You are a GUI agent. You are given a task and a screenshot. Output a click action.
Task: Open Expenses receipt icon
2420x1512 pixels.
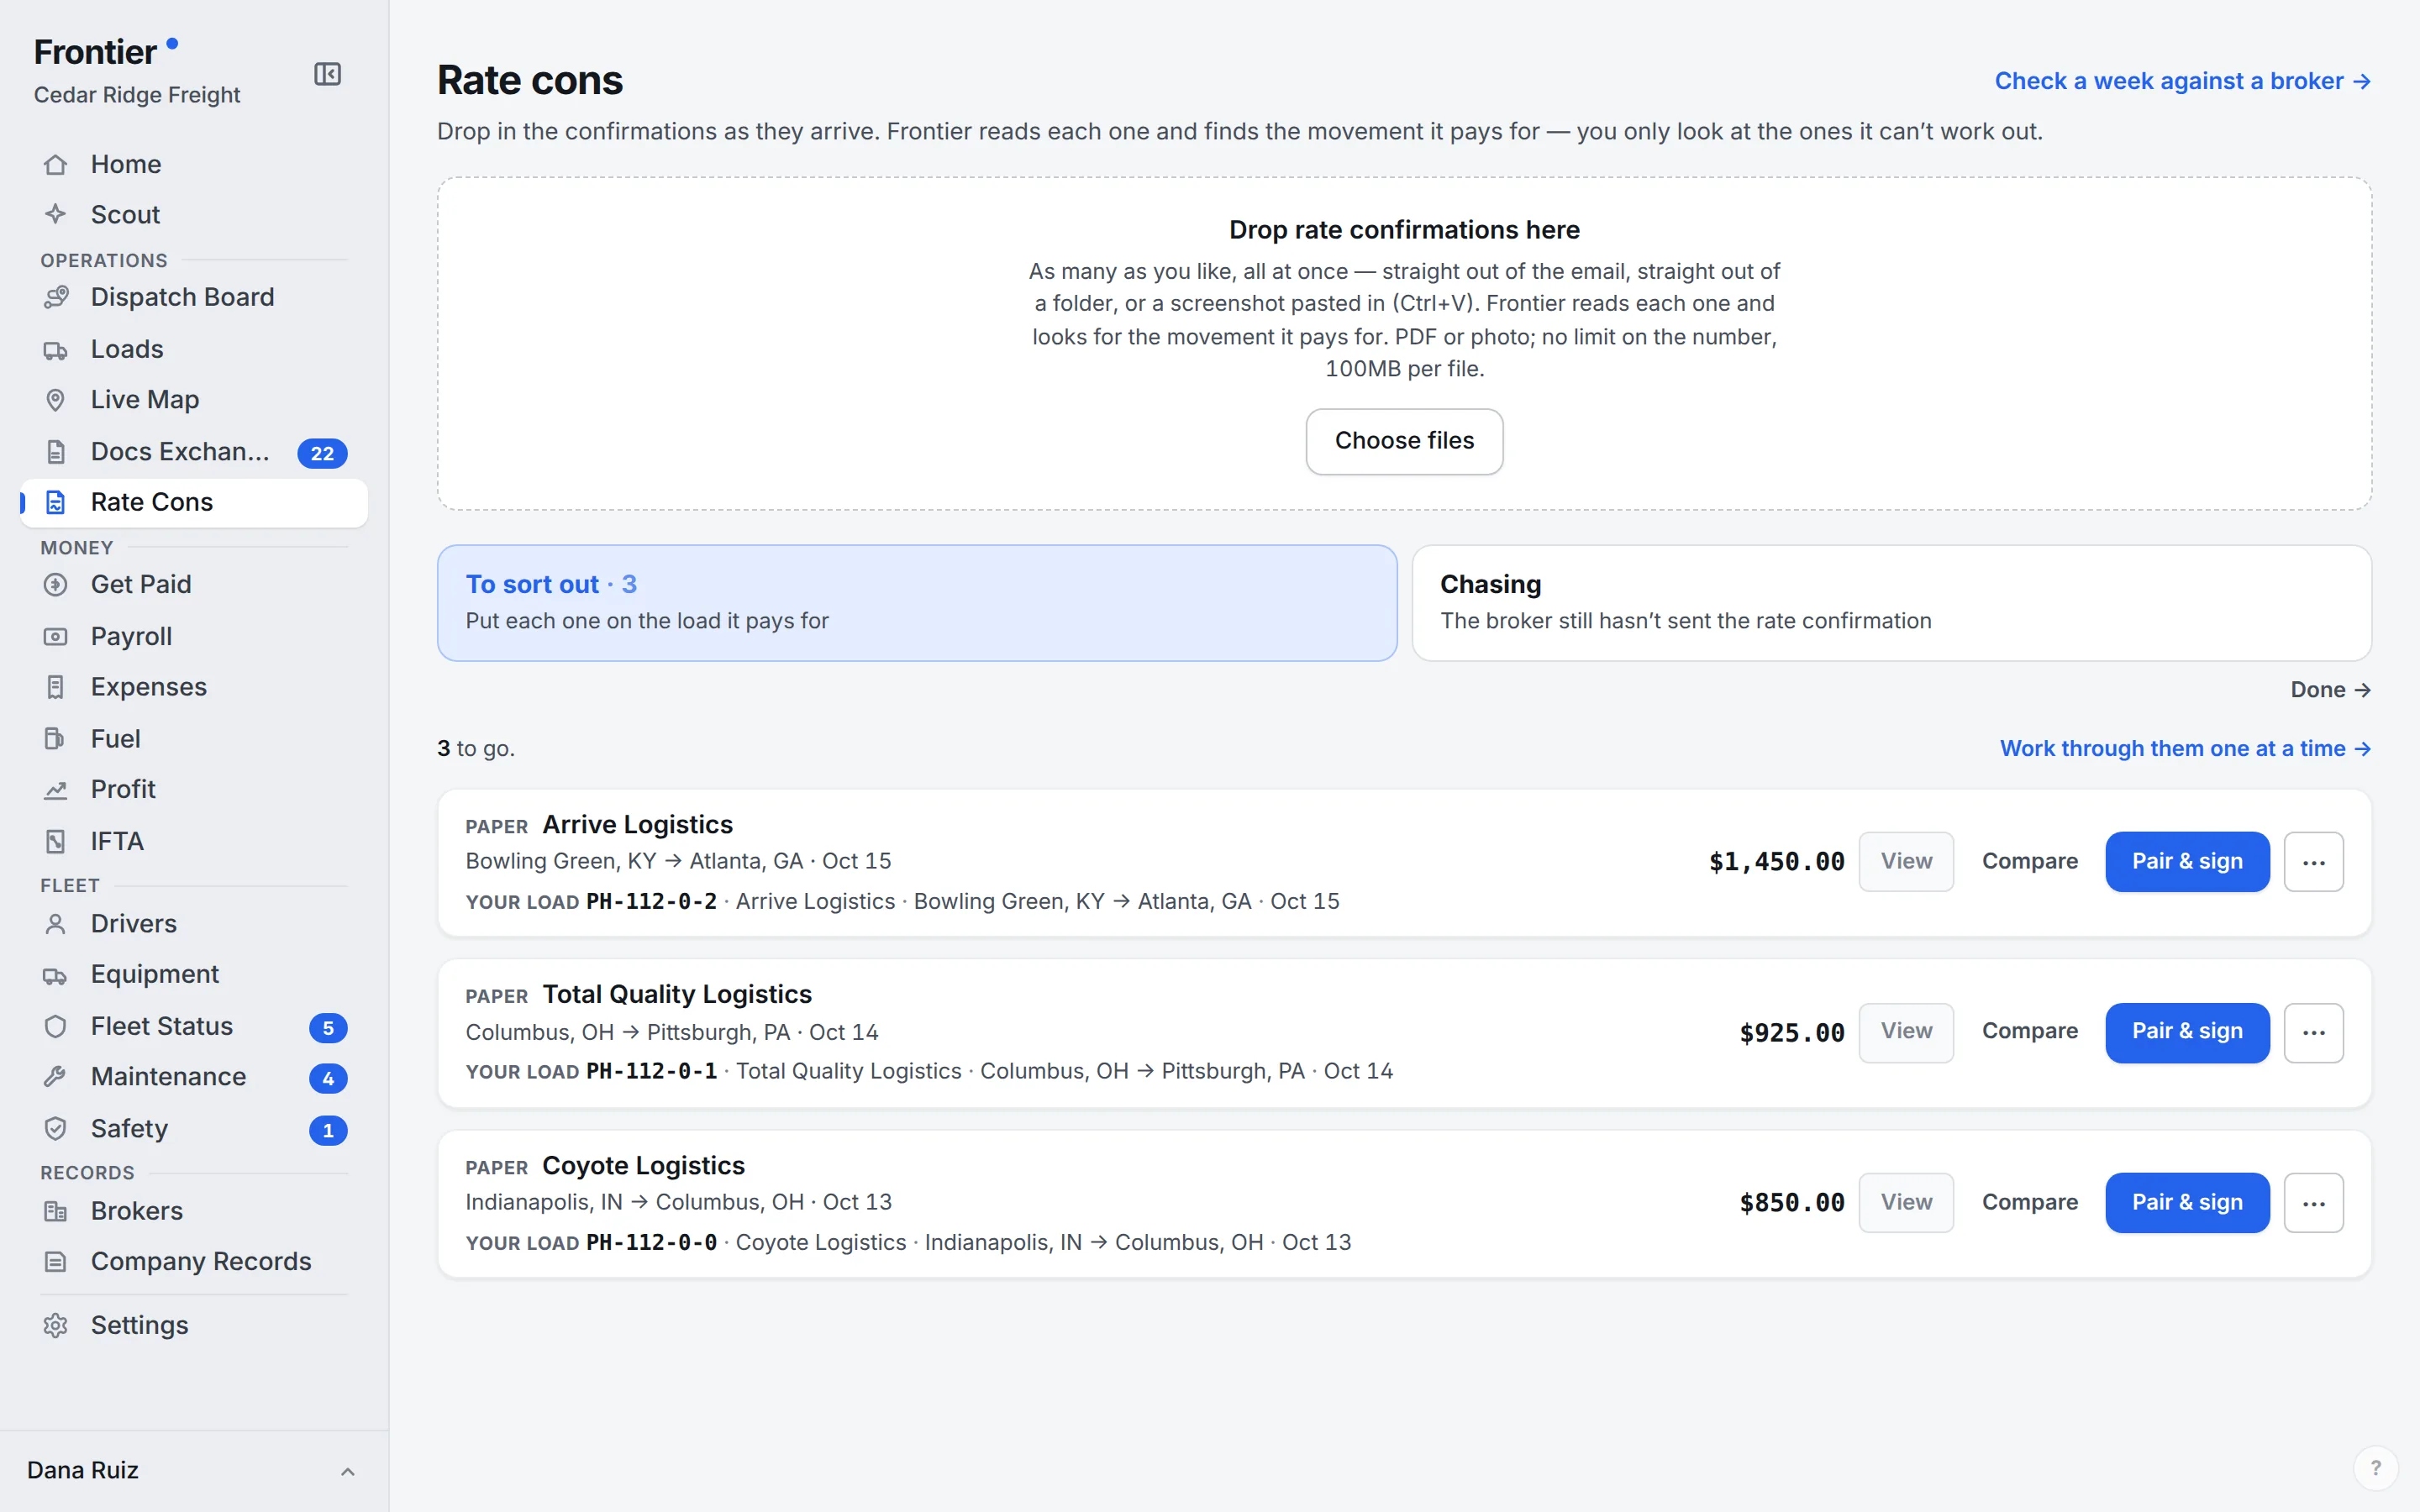(56, 687)
